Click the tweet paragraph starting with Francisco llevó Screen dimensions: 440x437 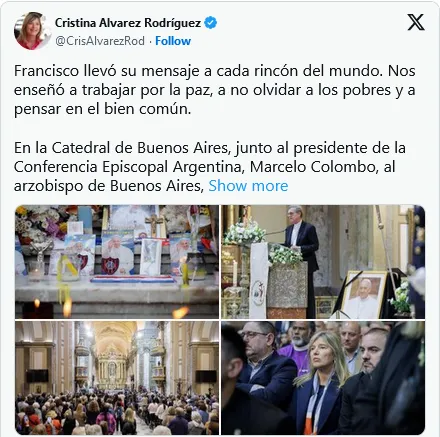coord(215,90)
